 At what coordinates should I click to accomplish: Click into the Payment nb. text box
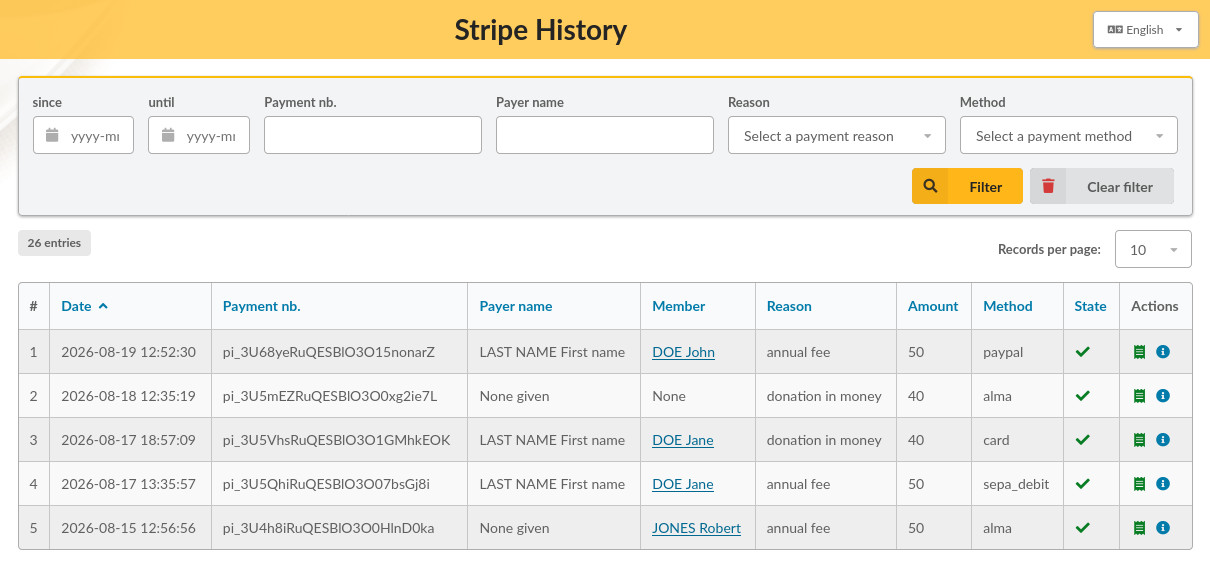(x=373, y=135)
